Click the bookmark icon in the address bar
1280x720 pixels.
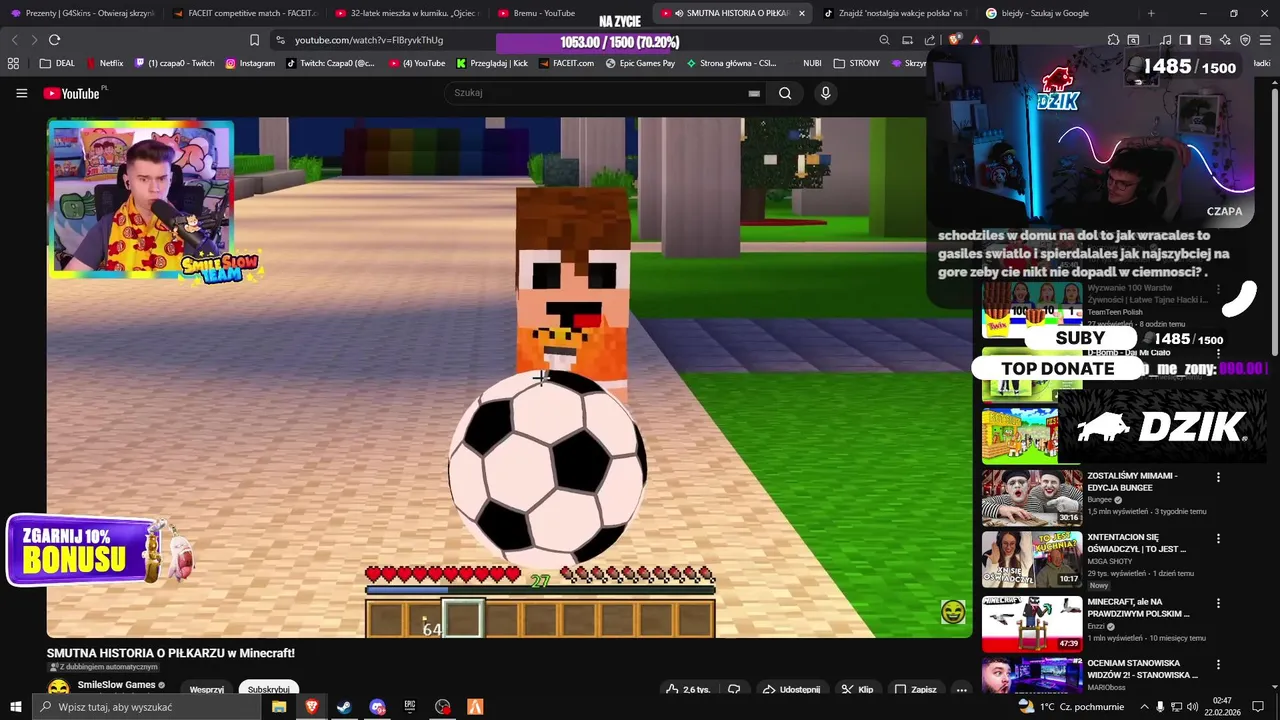[254, 40]
